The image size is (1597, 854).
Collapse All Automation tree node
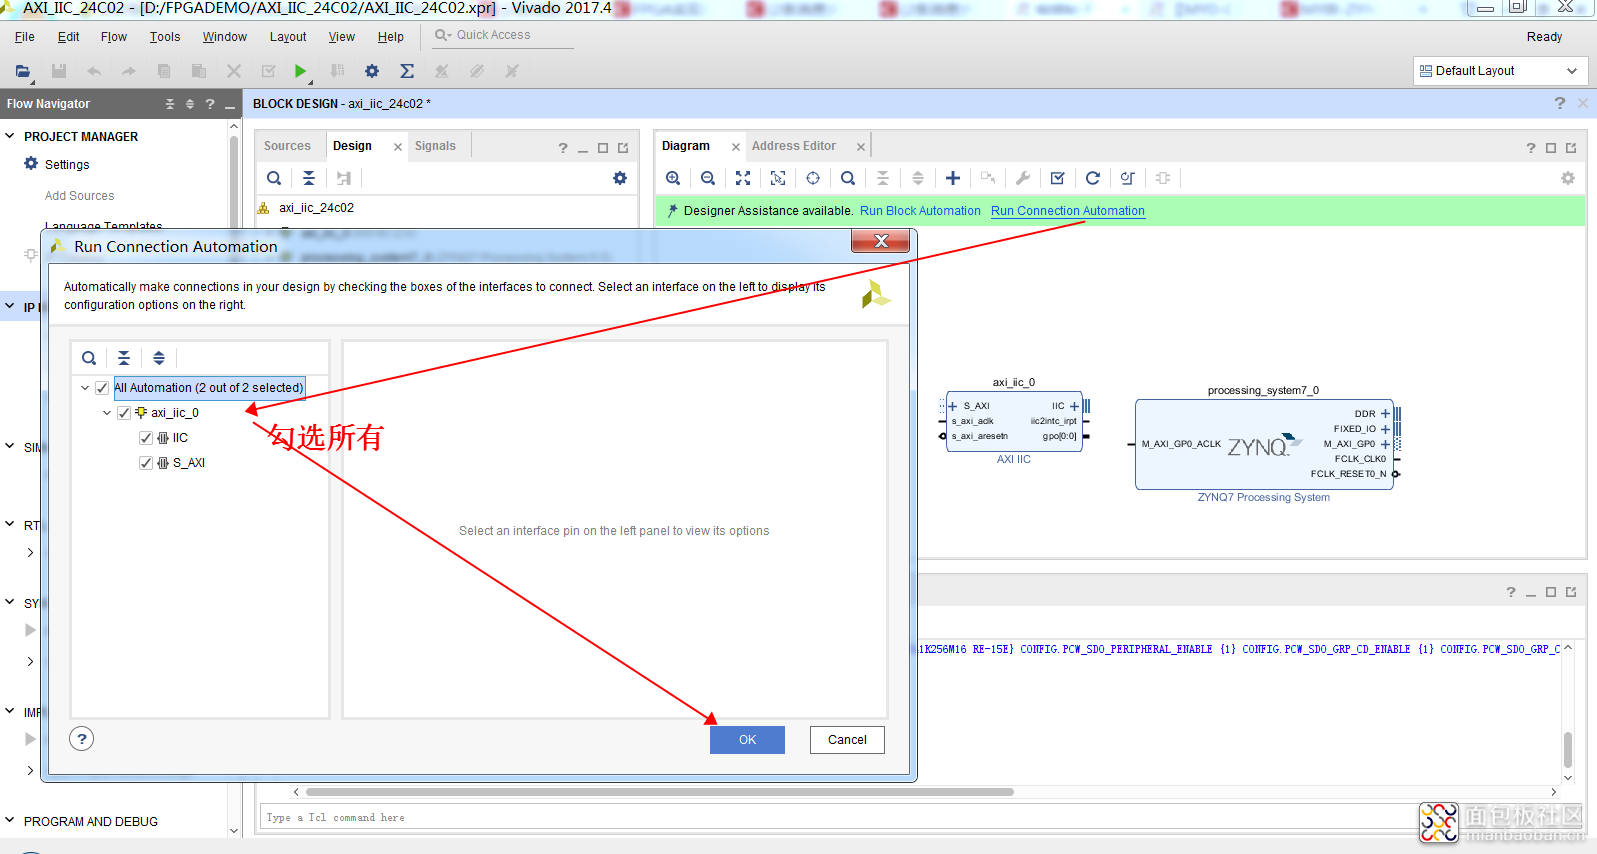pos(85,388)
